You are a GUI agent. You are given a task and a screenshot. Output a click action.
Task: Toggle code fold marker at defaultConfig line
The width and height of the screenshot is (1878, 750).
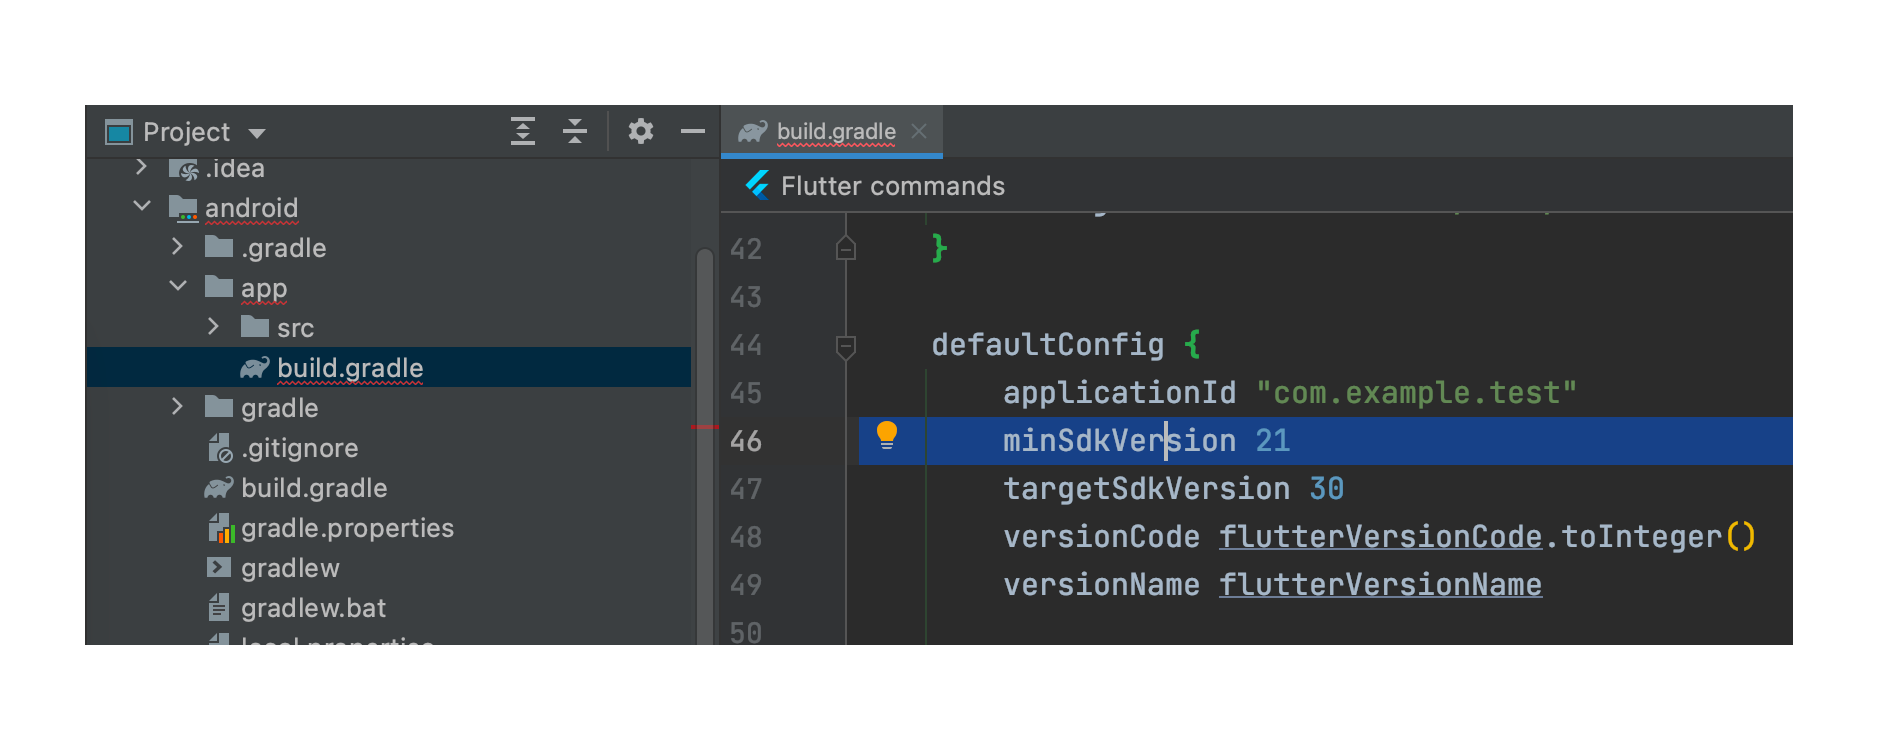coord(846,346)
